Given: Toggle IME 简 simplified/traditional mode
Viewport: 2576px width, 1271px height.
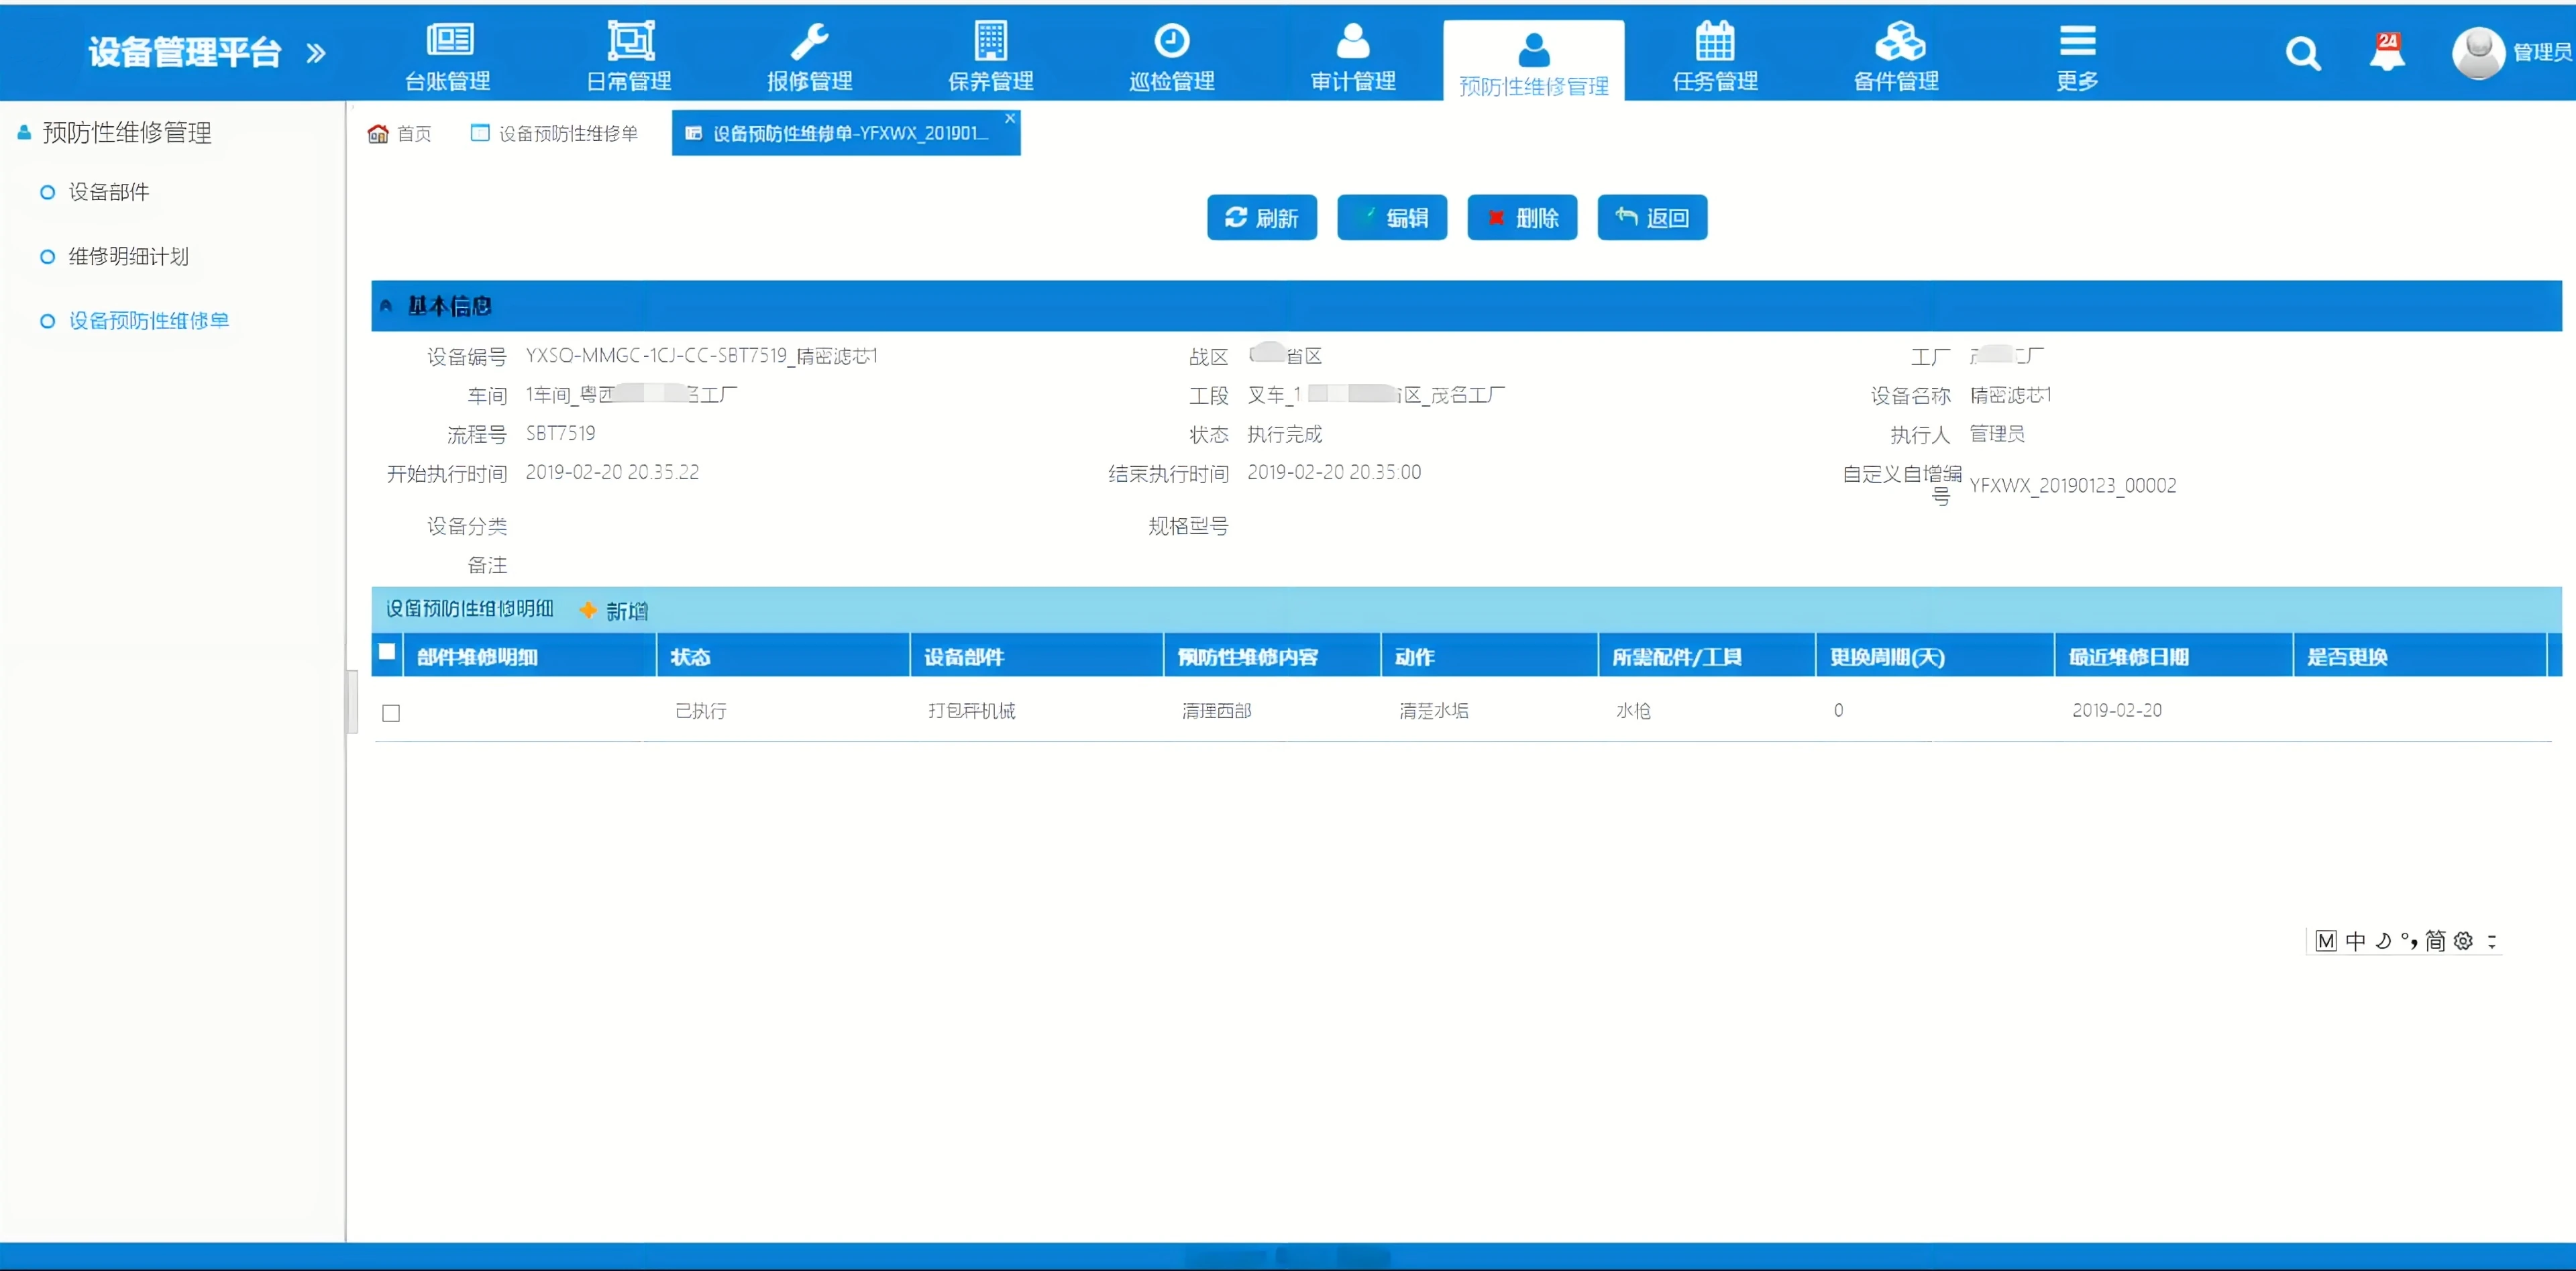Looking at the screenshot, I should point(2435,941).
